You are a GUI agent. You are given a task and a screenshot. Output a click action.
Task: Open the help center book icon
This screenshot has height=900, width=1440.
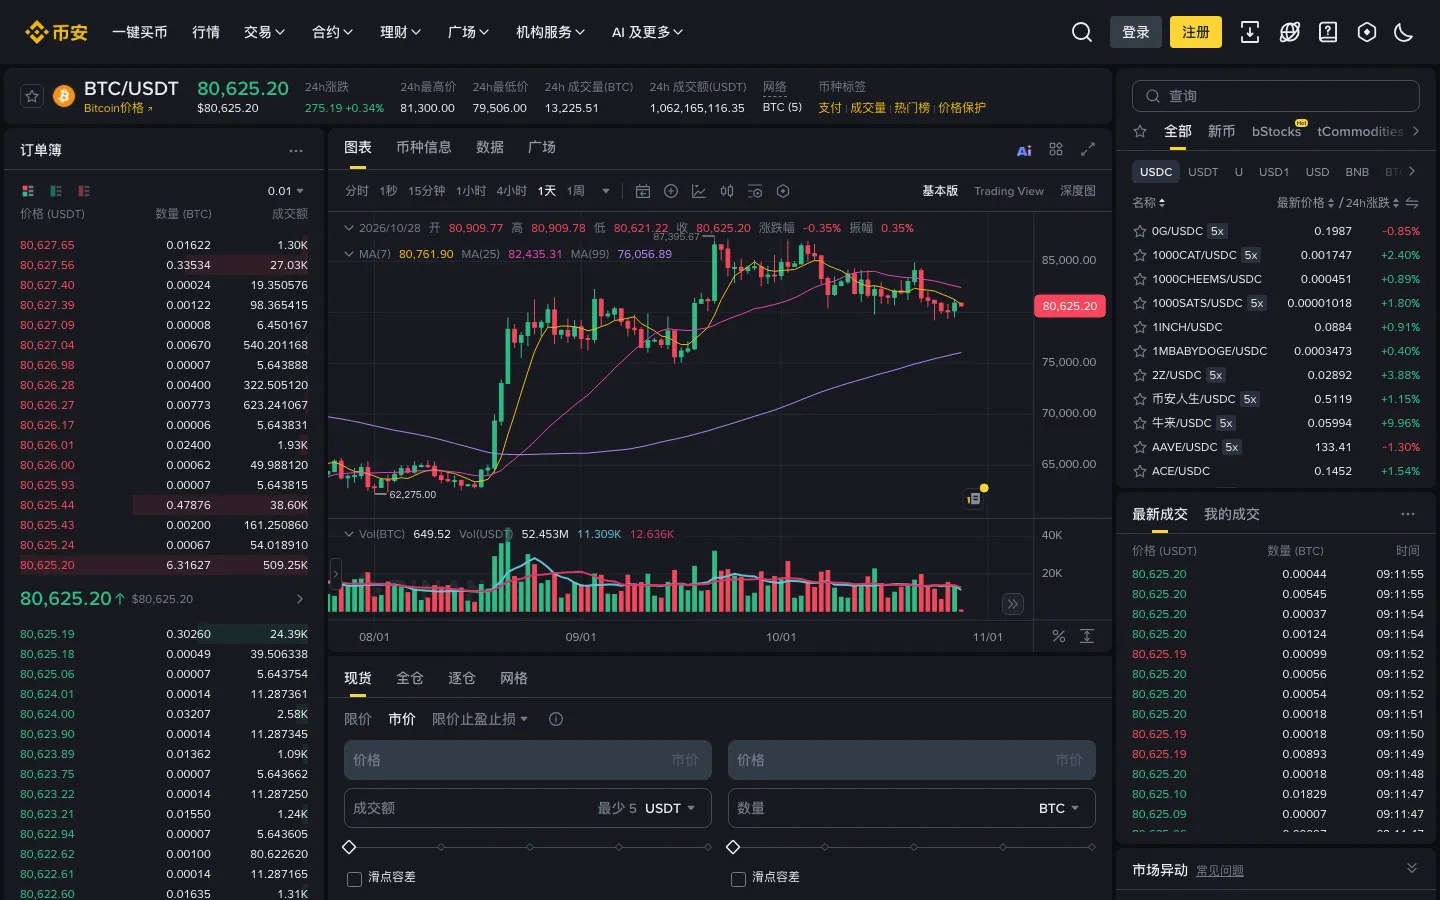1328,32
